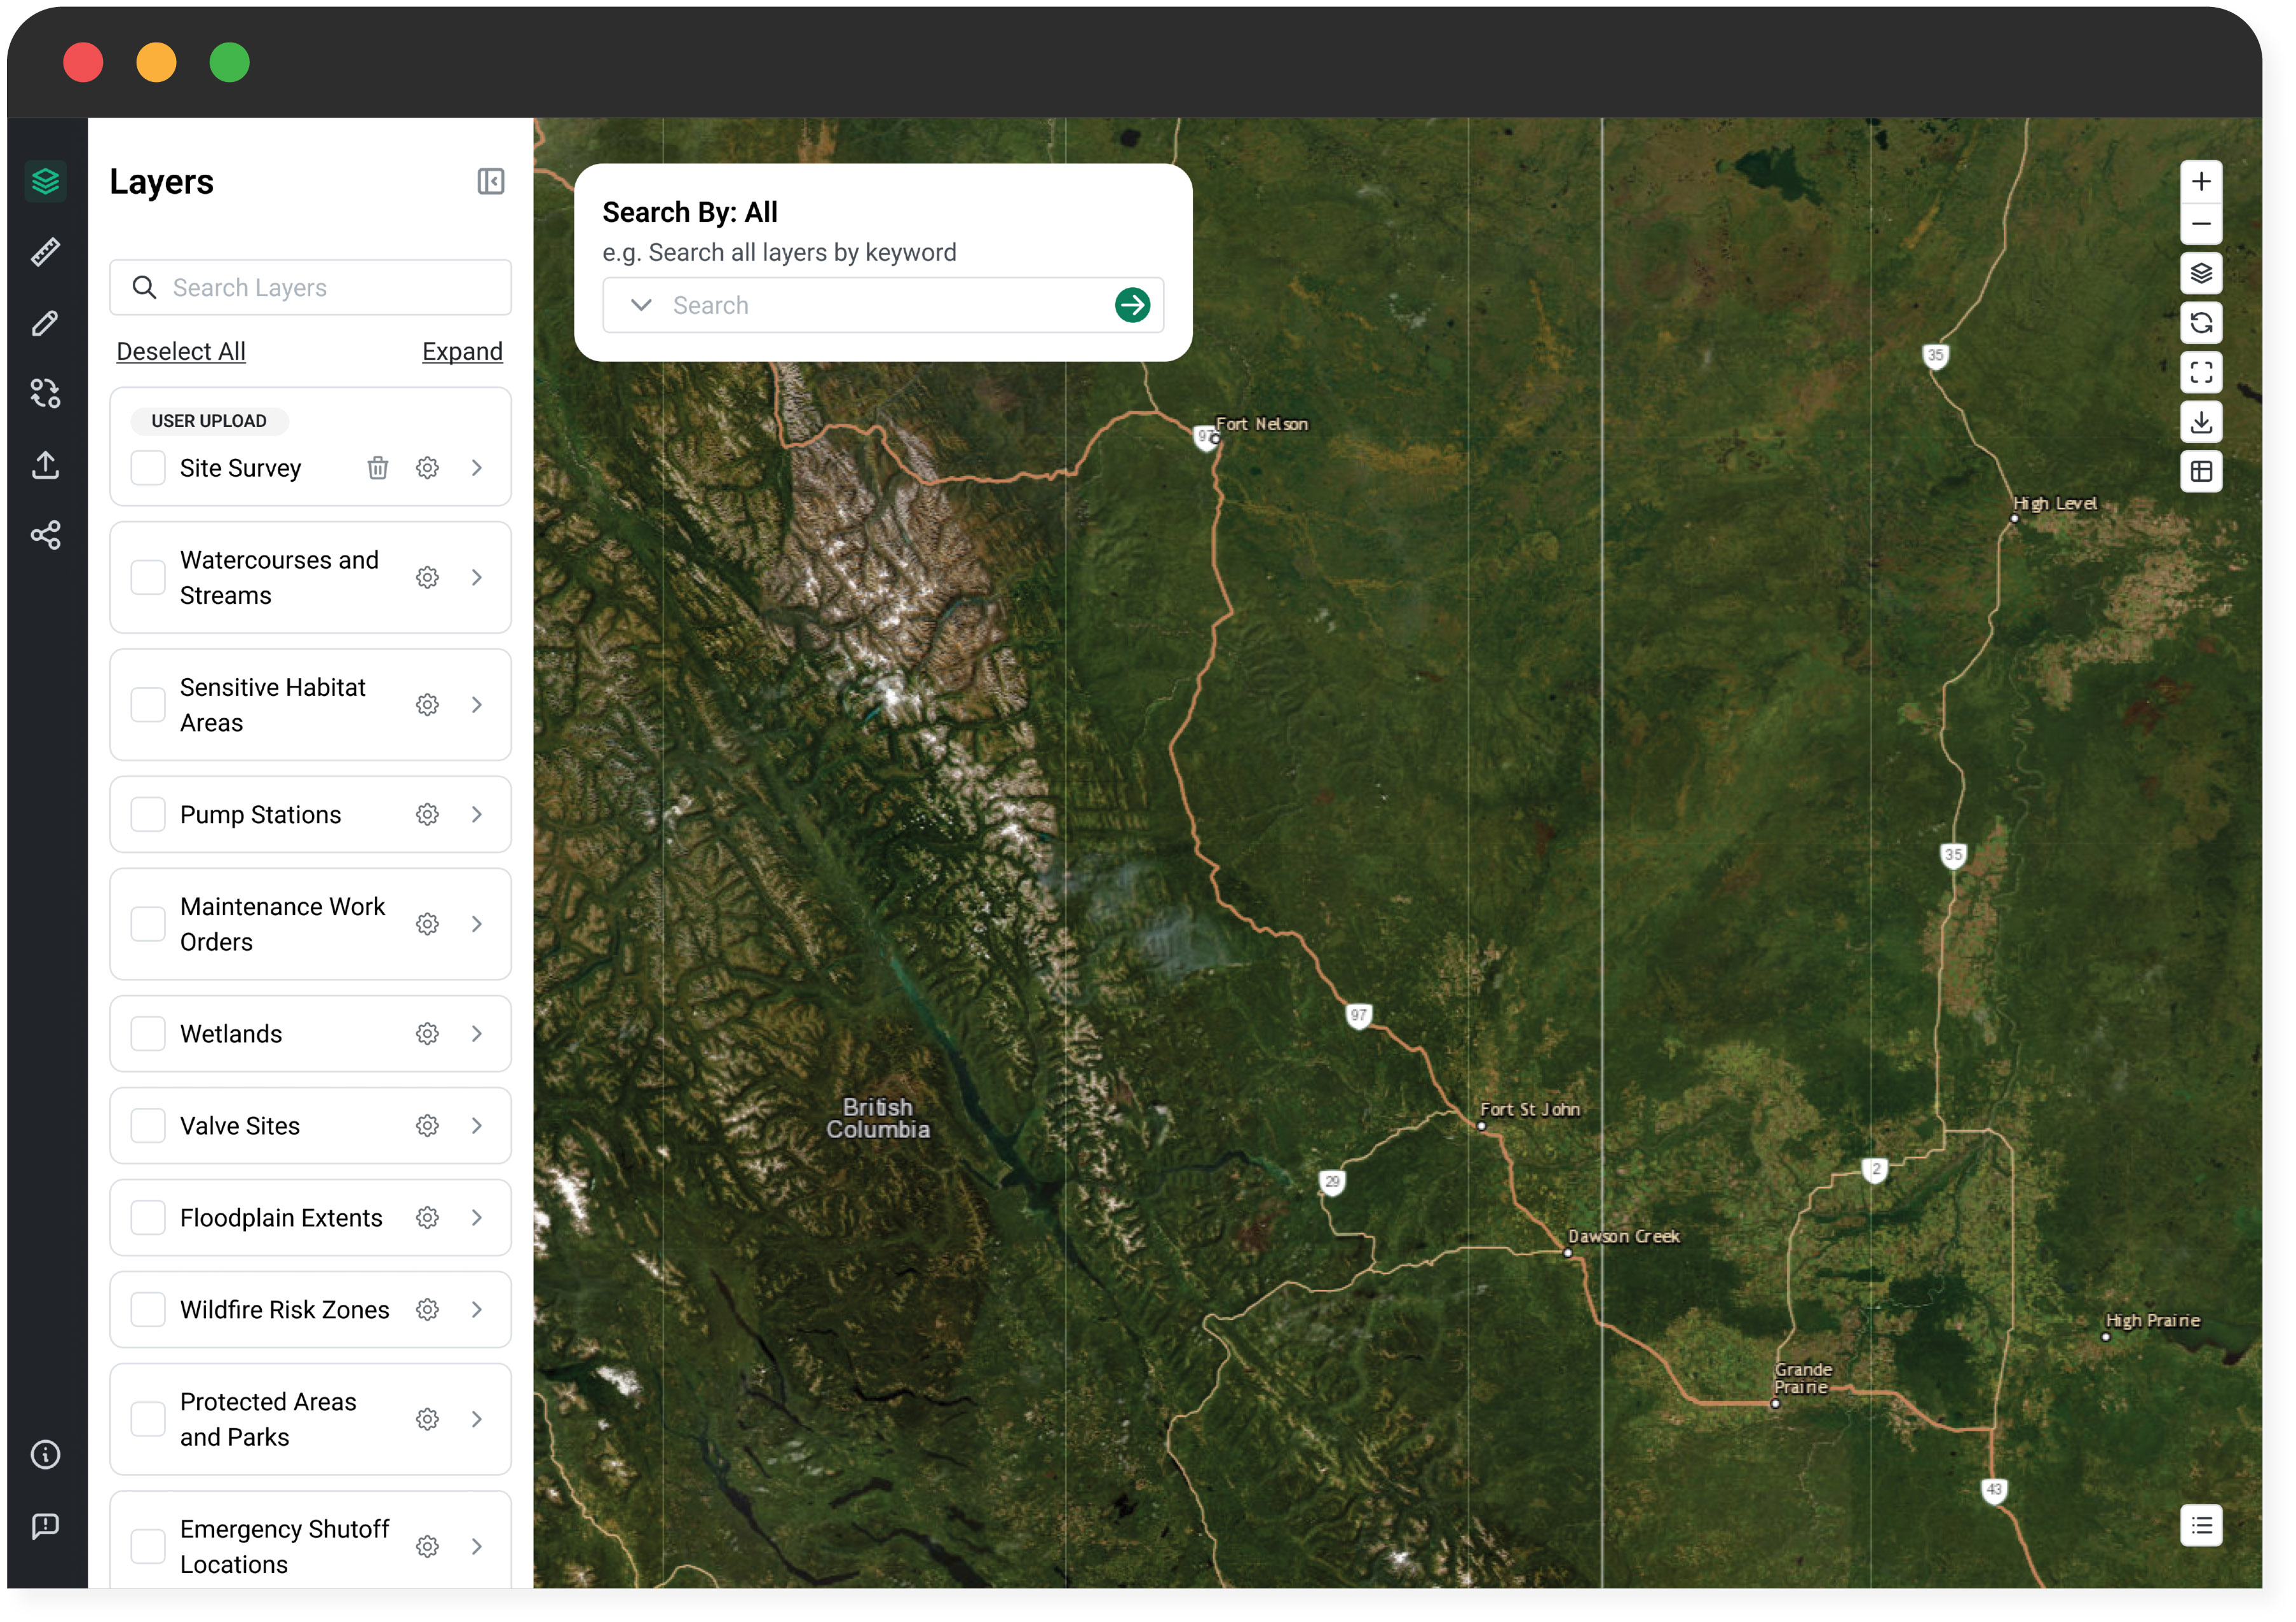
Task: Expand the Pump Stations layer
Action: pos(477,815)
